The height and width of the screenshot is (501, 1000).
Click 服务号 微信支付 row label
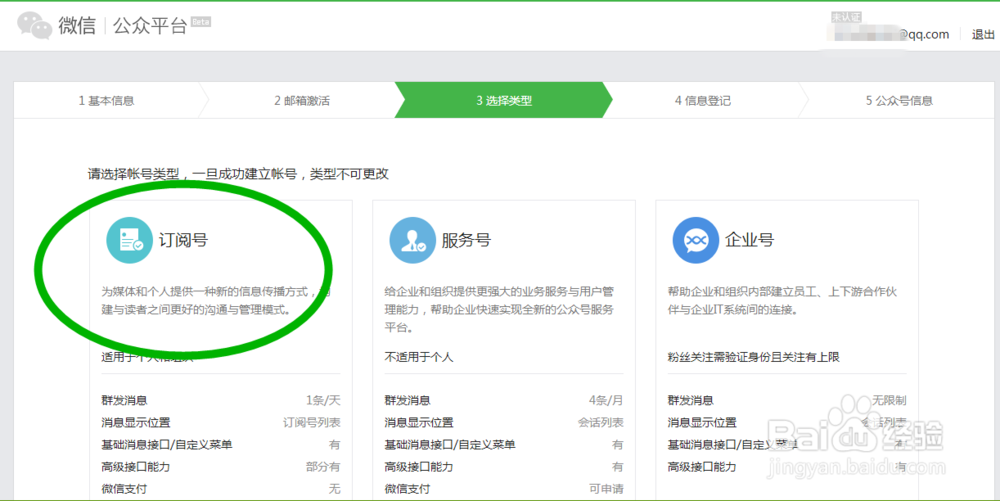tap(408, 490)
